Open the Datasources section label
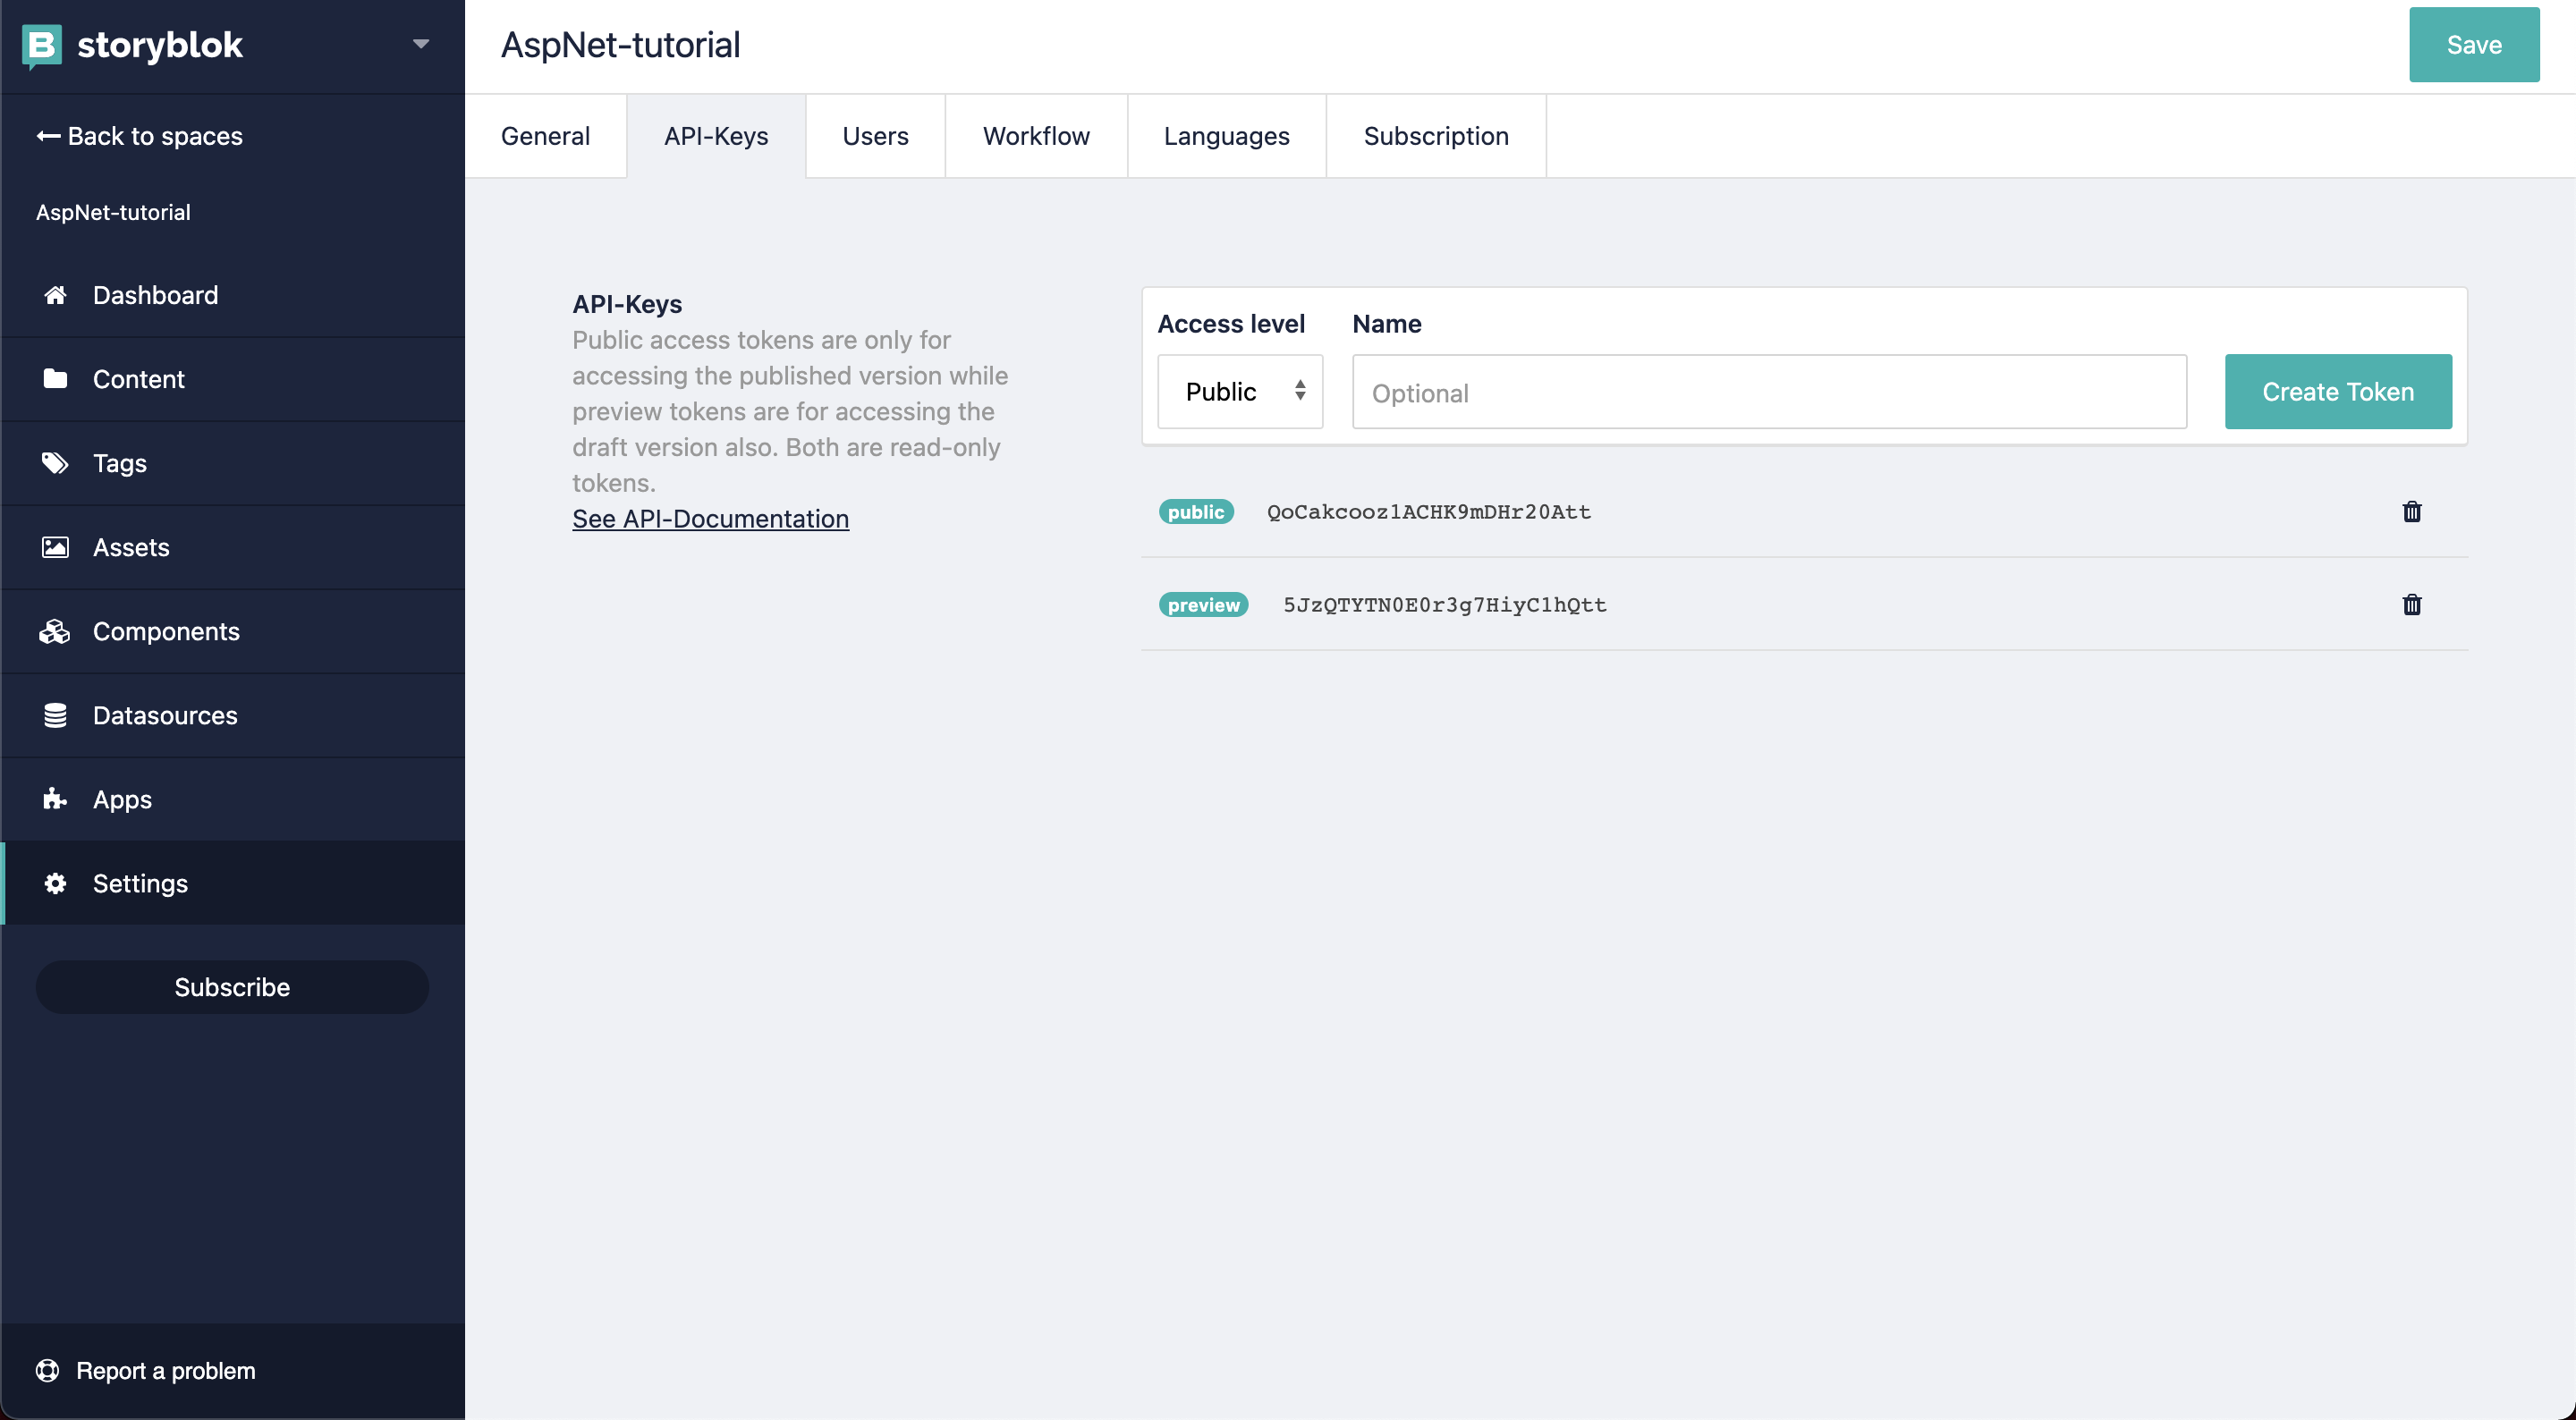2576x1420 pixels. [165, 715]
